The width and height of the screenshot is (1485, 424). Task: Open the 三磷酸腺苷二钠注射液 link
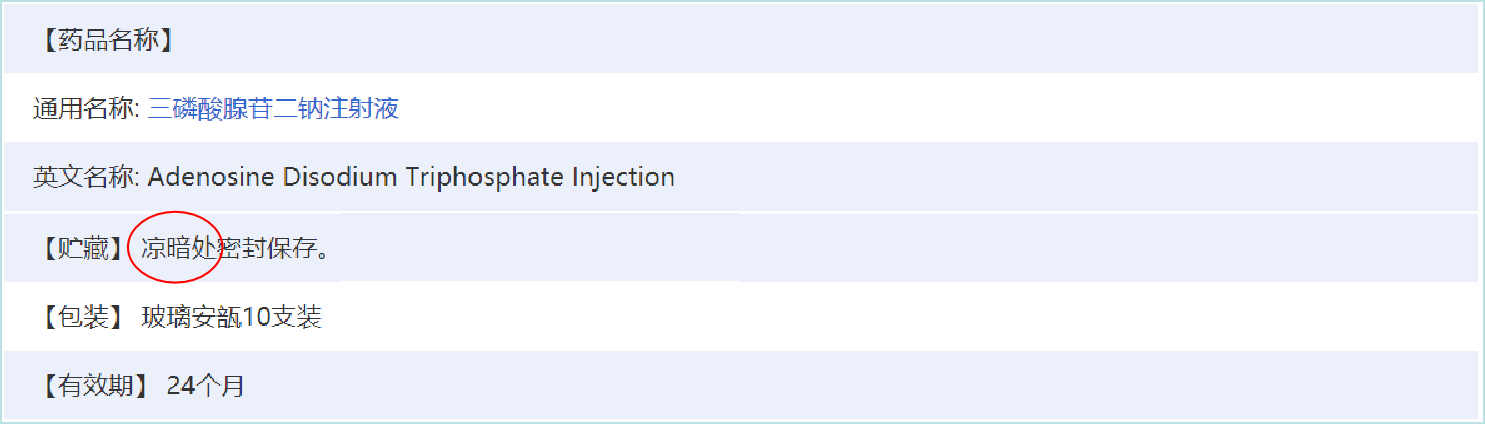273,108
